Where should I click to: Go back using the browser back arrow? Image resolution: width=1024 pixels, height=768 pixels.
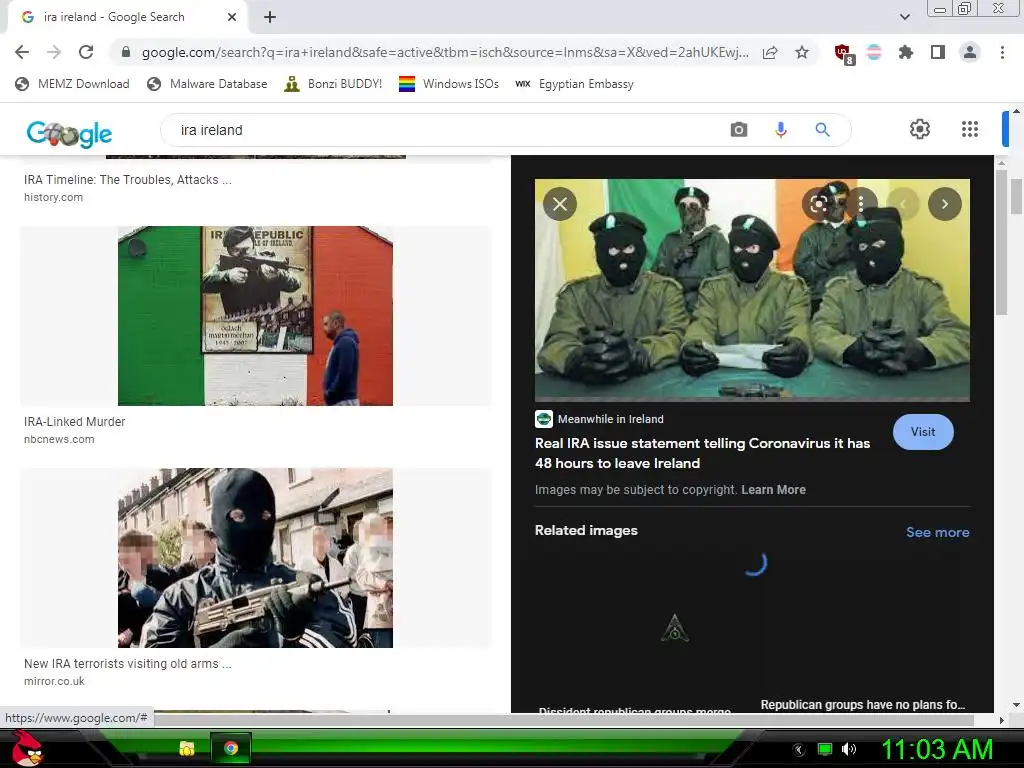click(x=22, y=52)
